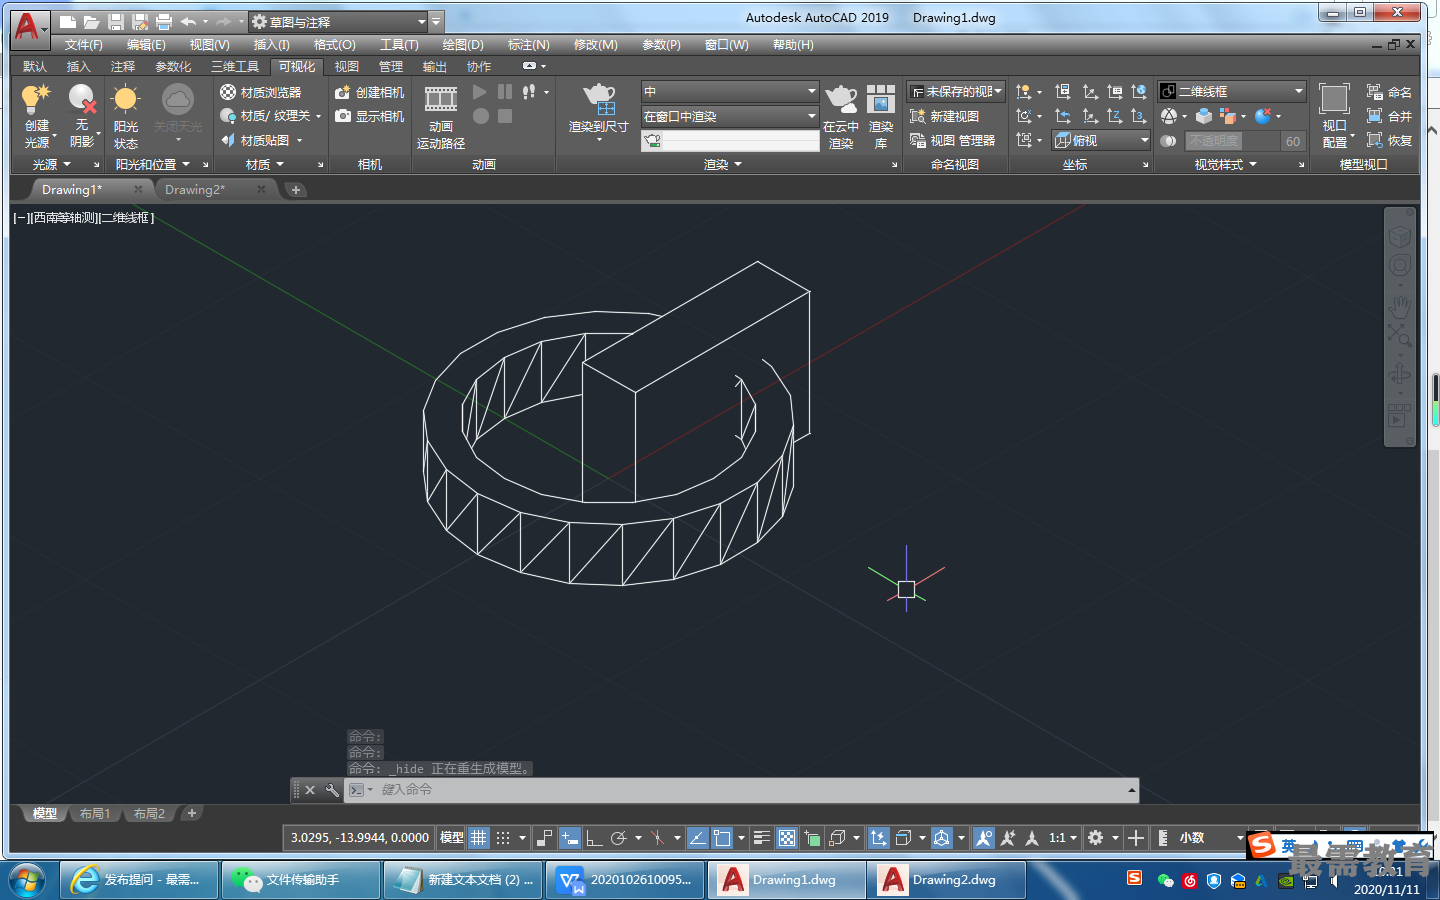The height and width of the screenshot is (900, 1440).
Task: Click the Plot printer icon in quick access
Action: pos(164,21)
